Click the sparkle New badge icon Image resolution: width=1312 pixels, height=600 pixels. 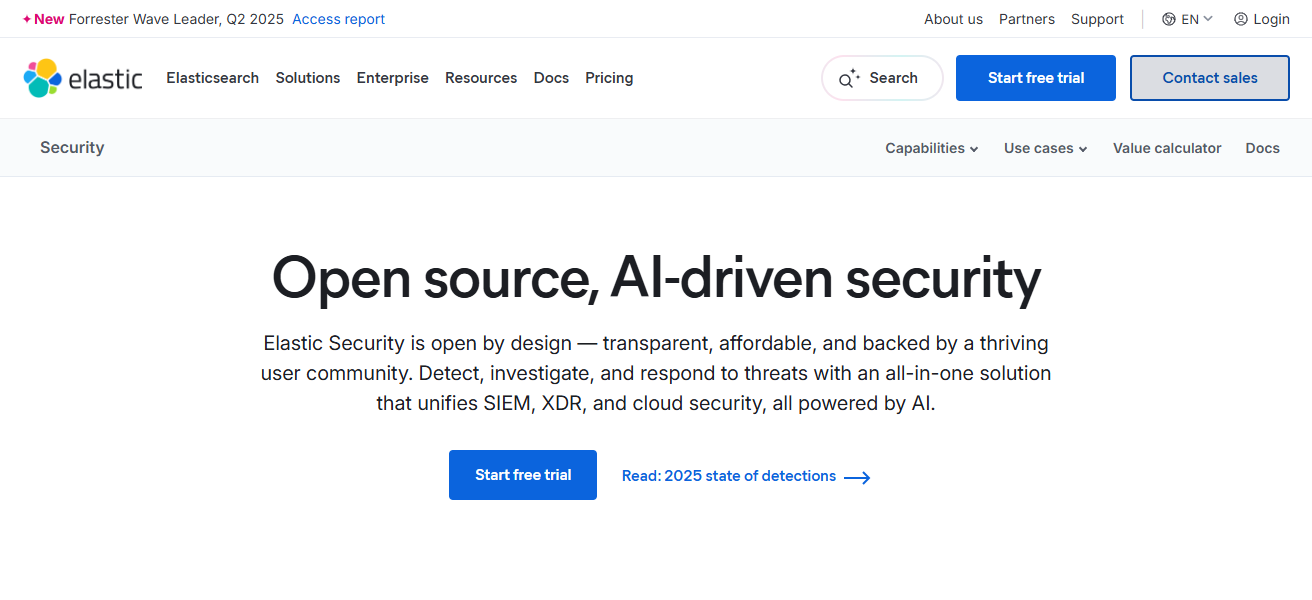tap(27, 18)
